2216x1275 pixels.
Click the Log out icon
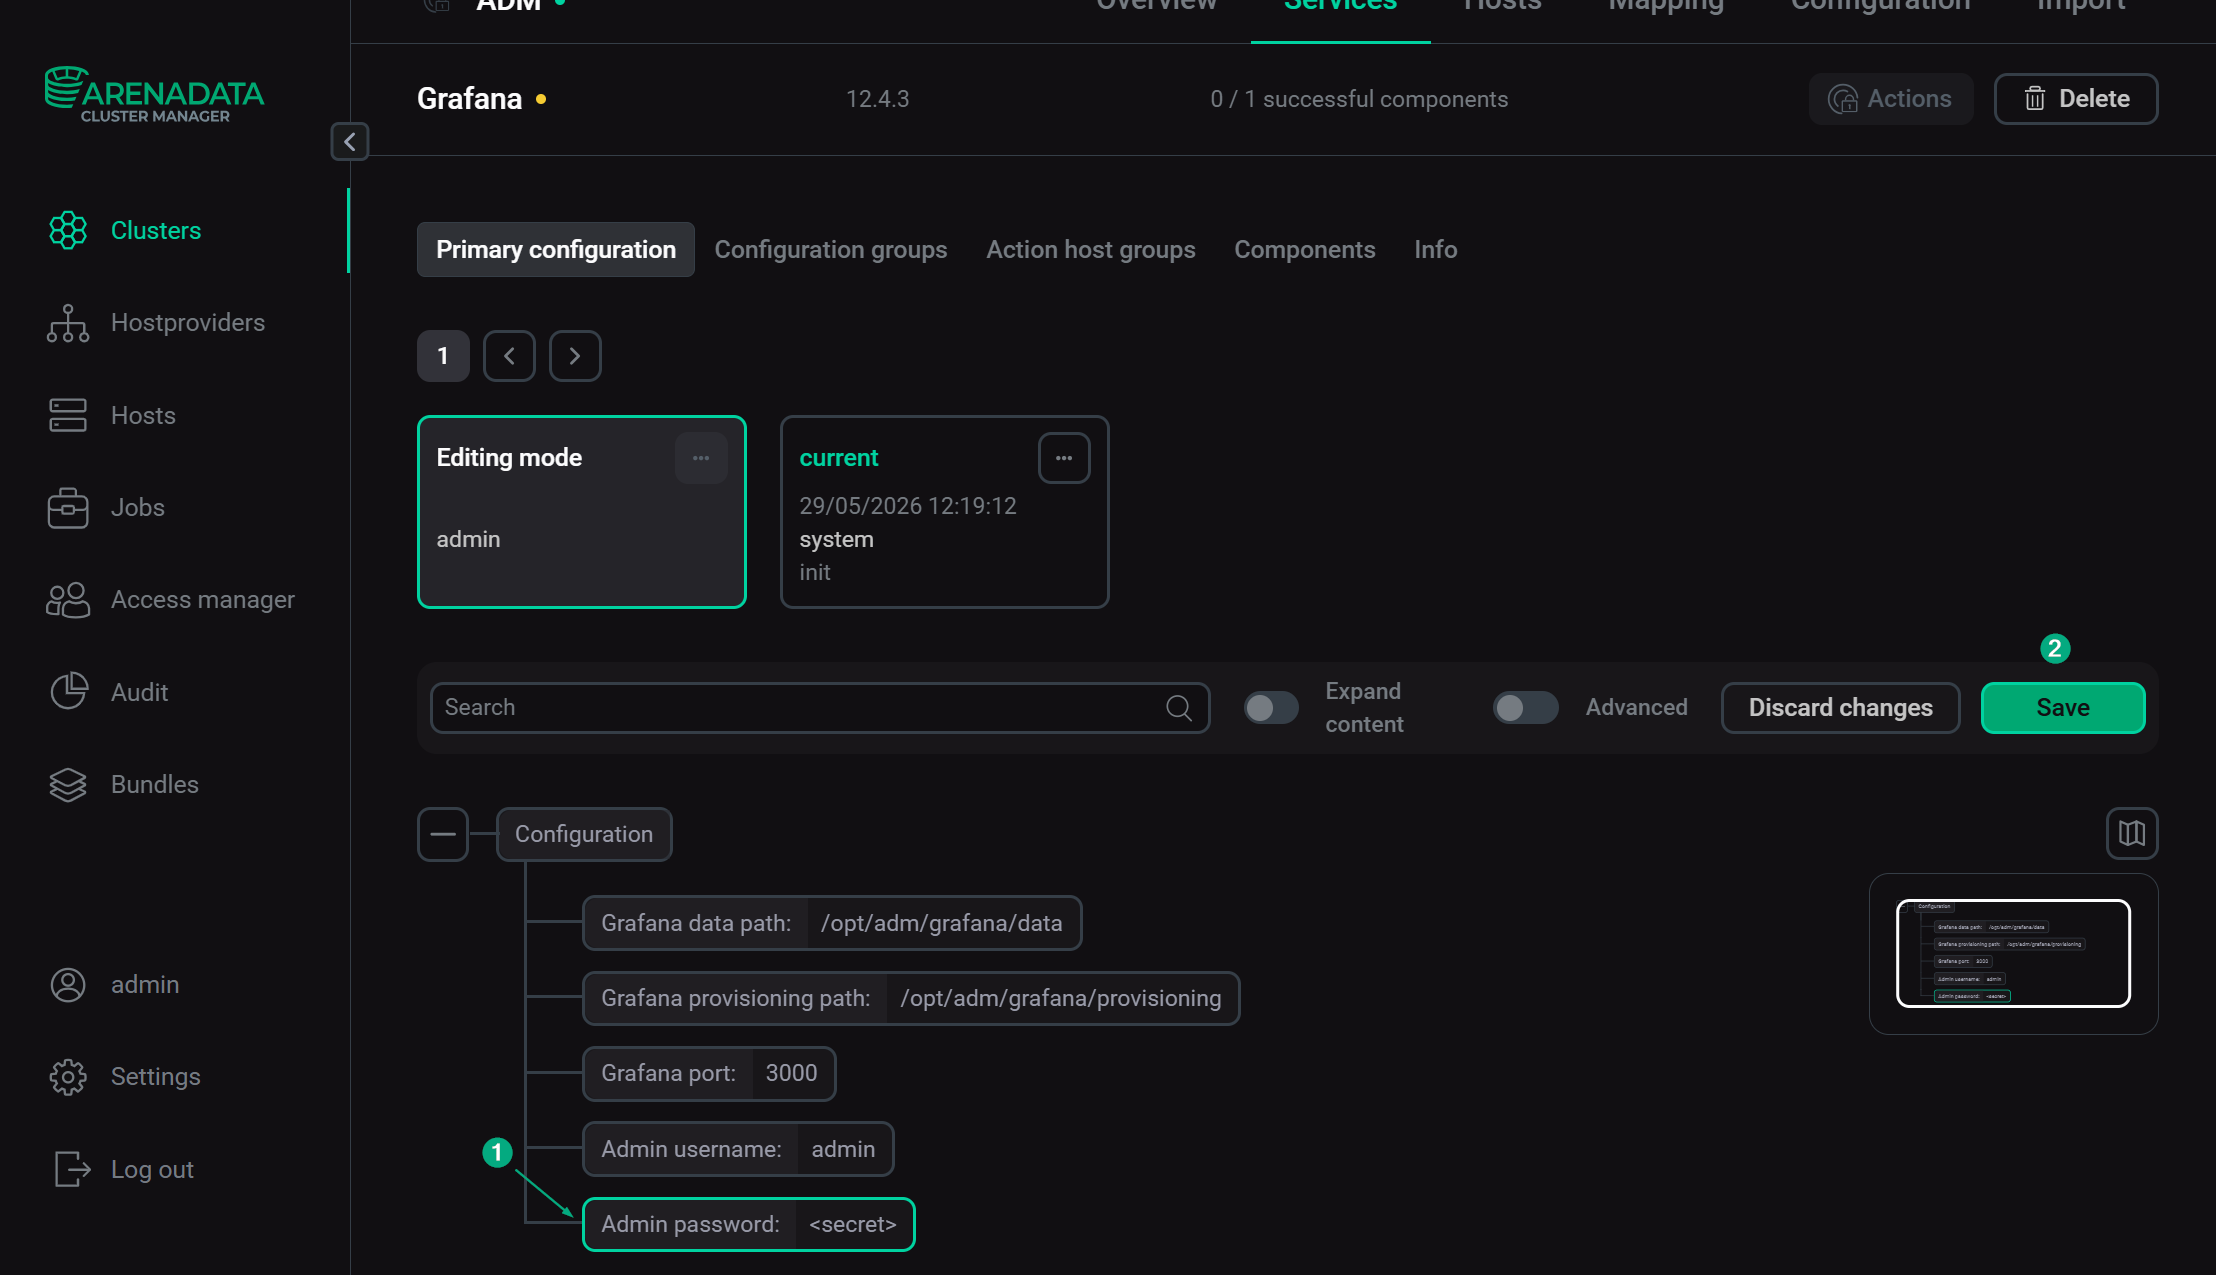tap(72, 1169)
